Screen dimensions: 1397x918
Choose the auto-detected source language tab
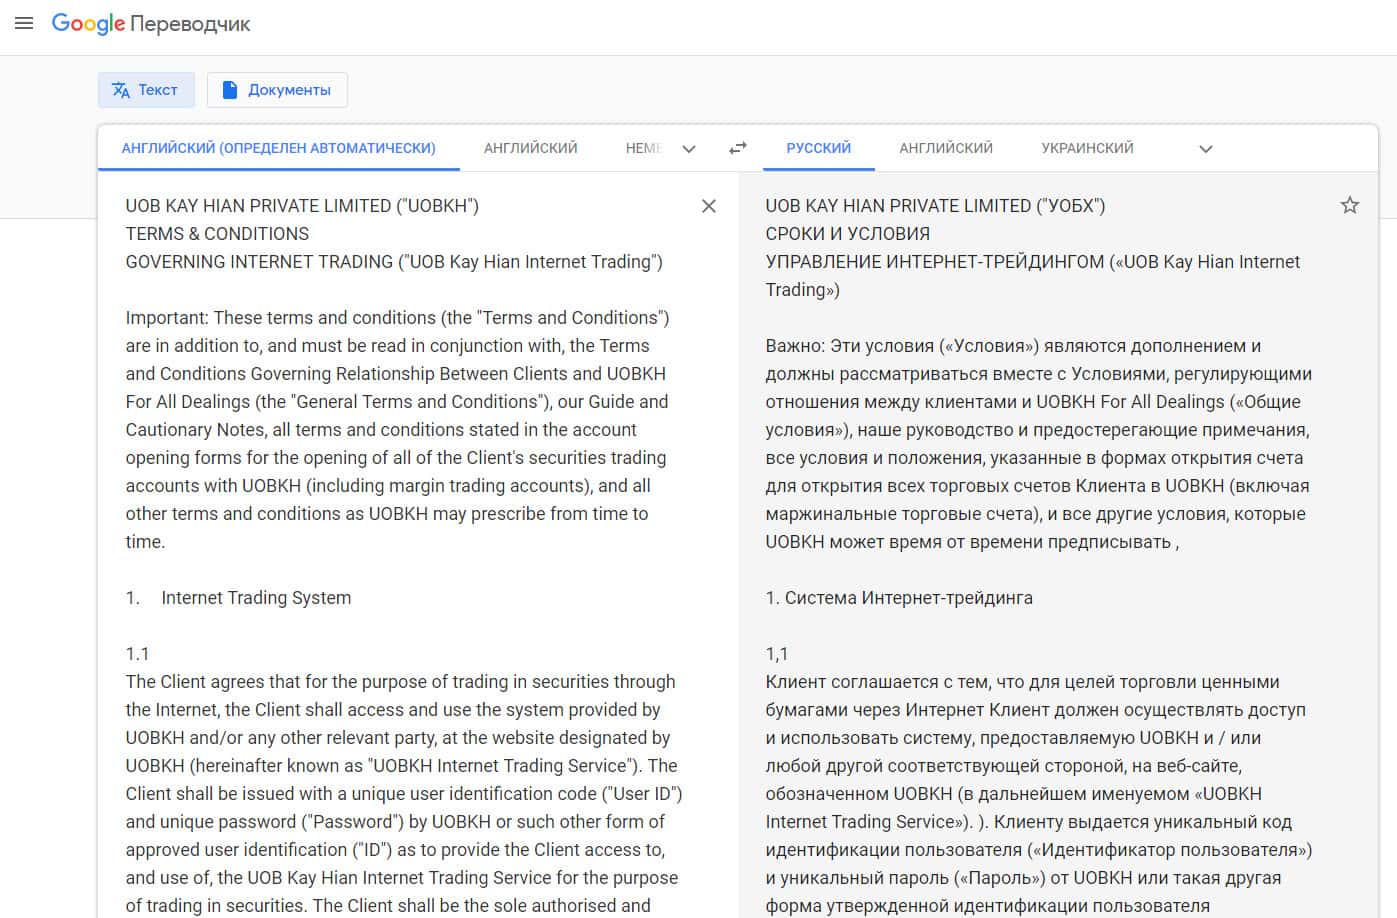(278, 148)
